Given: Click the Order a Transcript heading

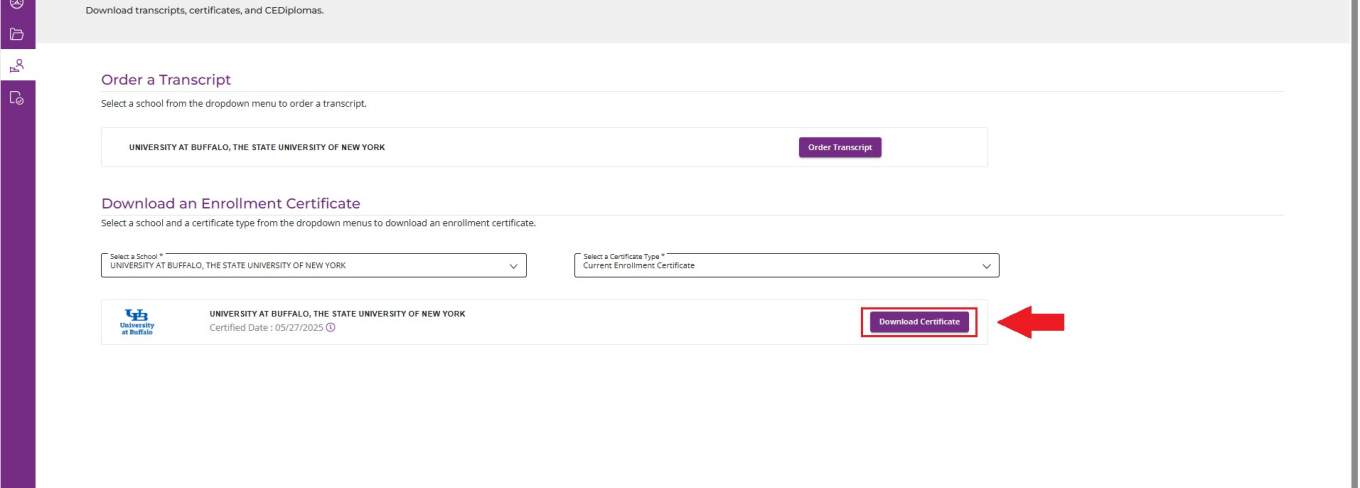Looking at the screenshot, I should [166, 80].
